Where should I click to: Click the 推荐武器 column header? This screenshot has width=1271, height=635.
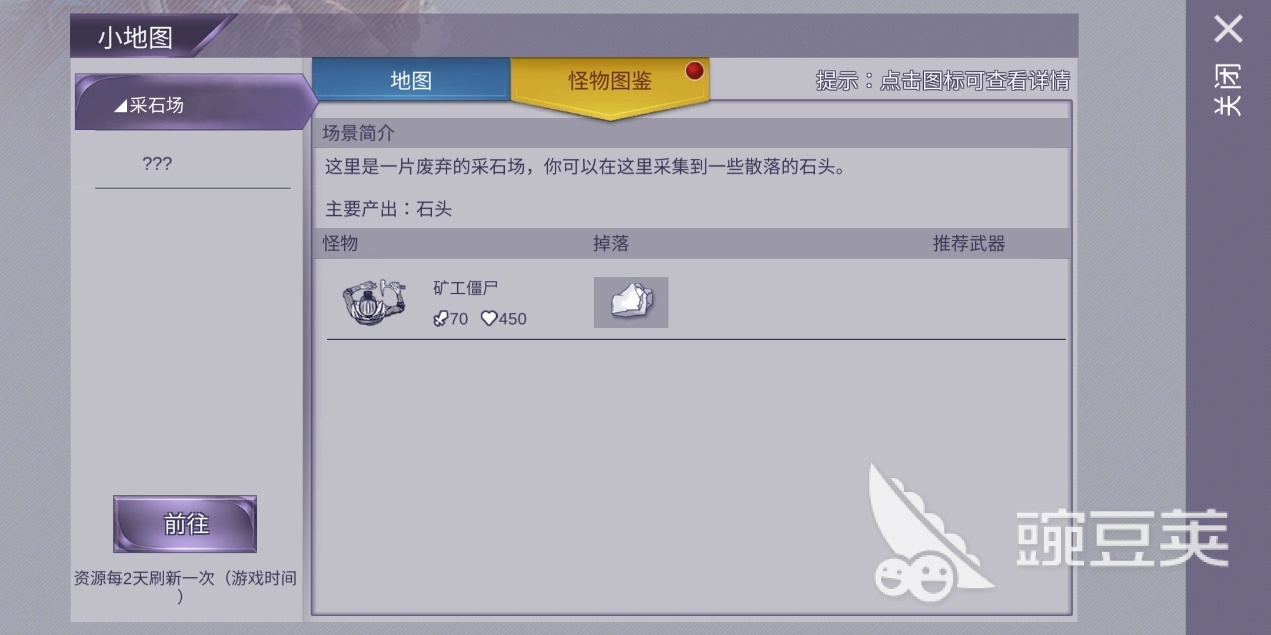969,243
